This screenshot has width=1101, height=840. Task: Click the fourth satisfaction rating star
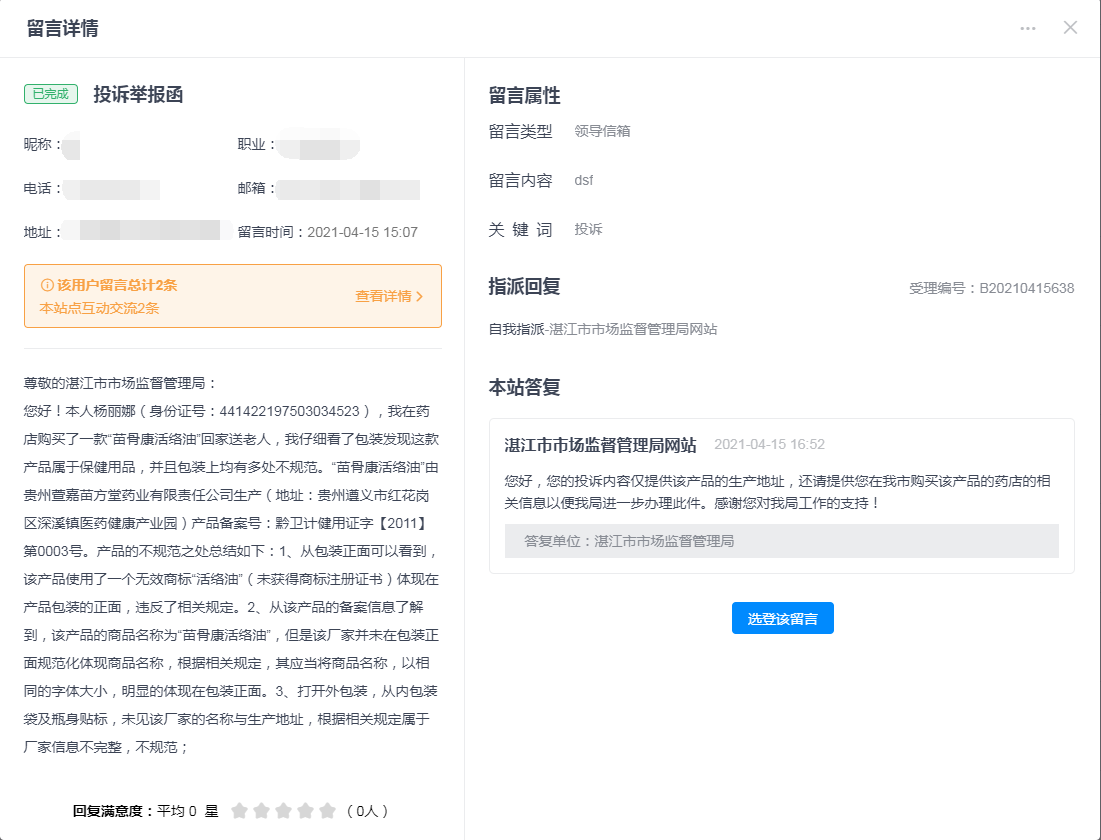pyautogui.click(x=305, y=811)
